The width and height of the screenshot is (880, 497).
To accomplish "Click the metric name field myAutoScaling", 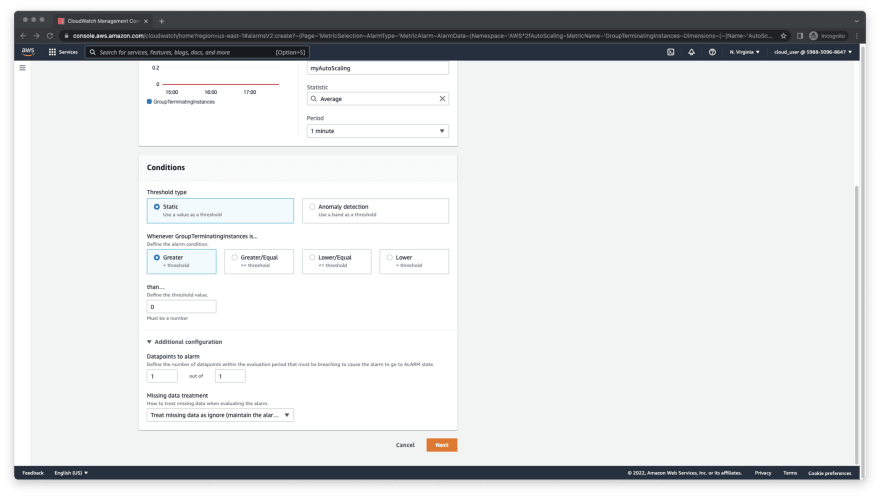I will 378,68.
